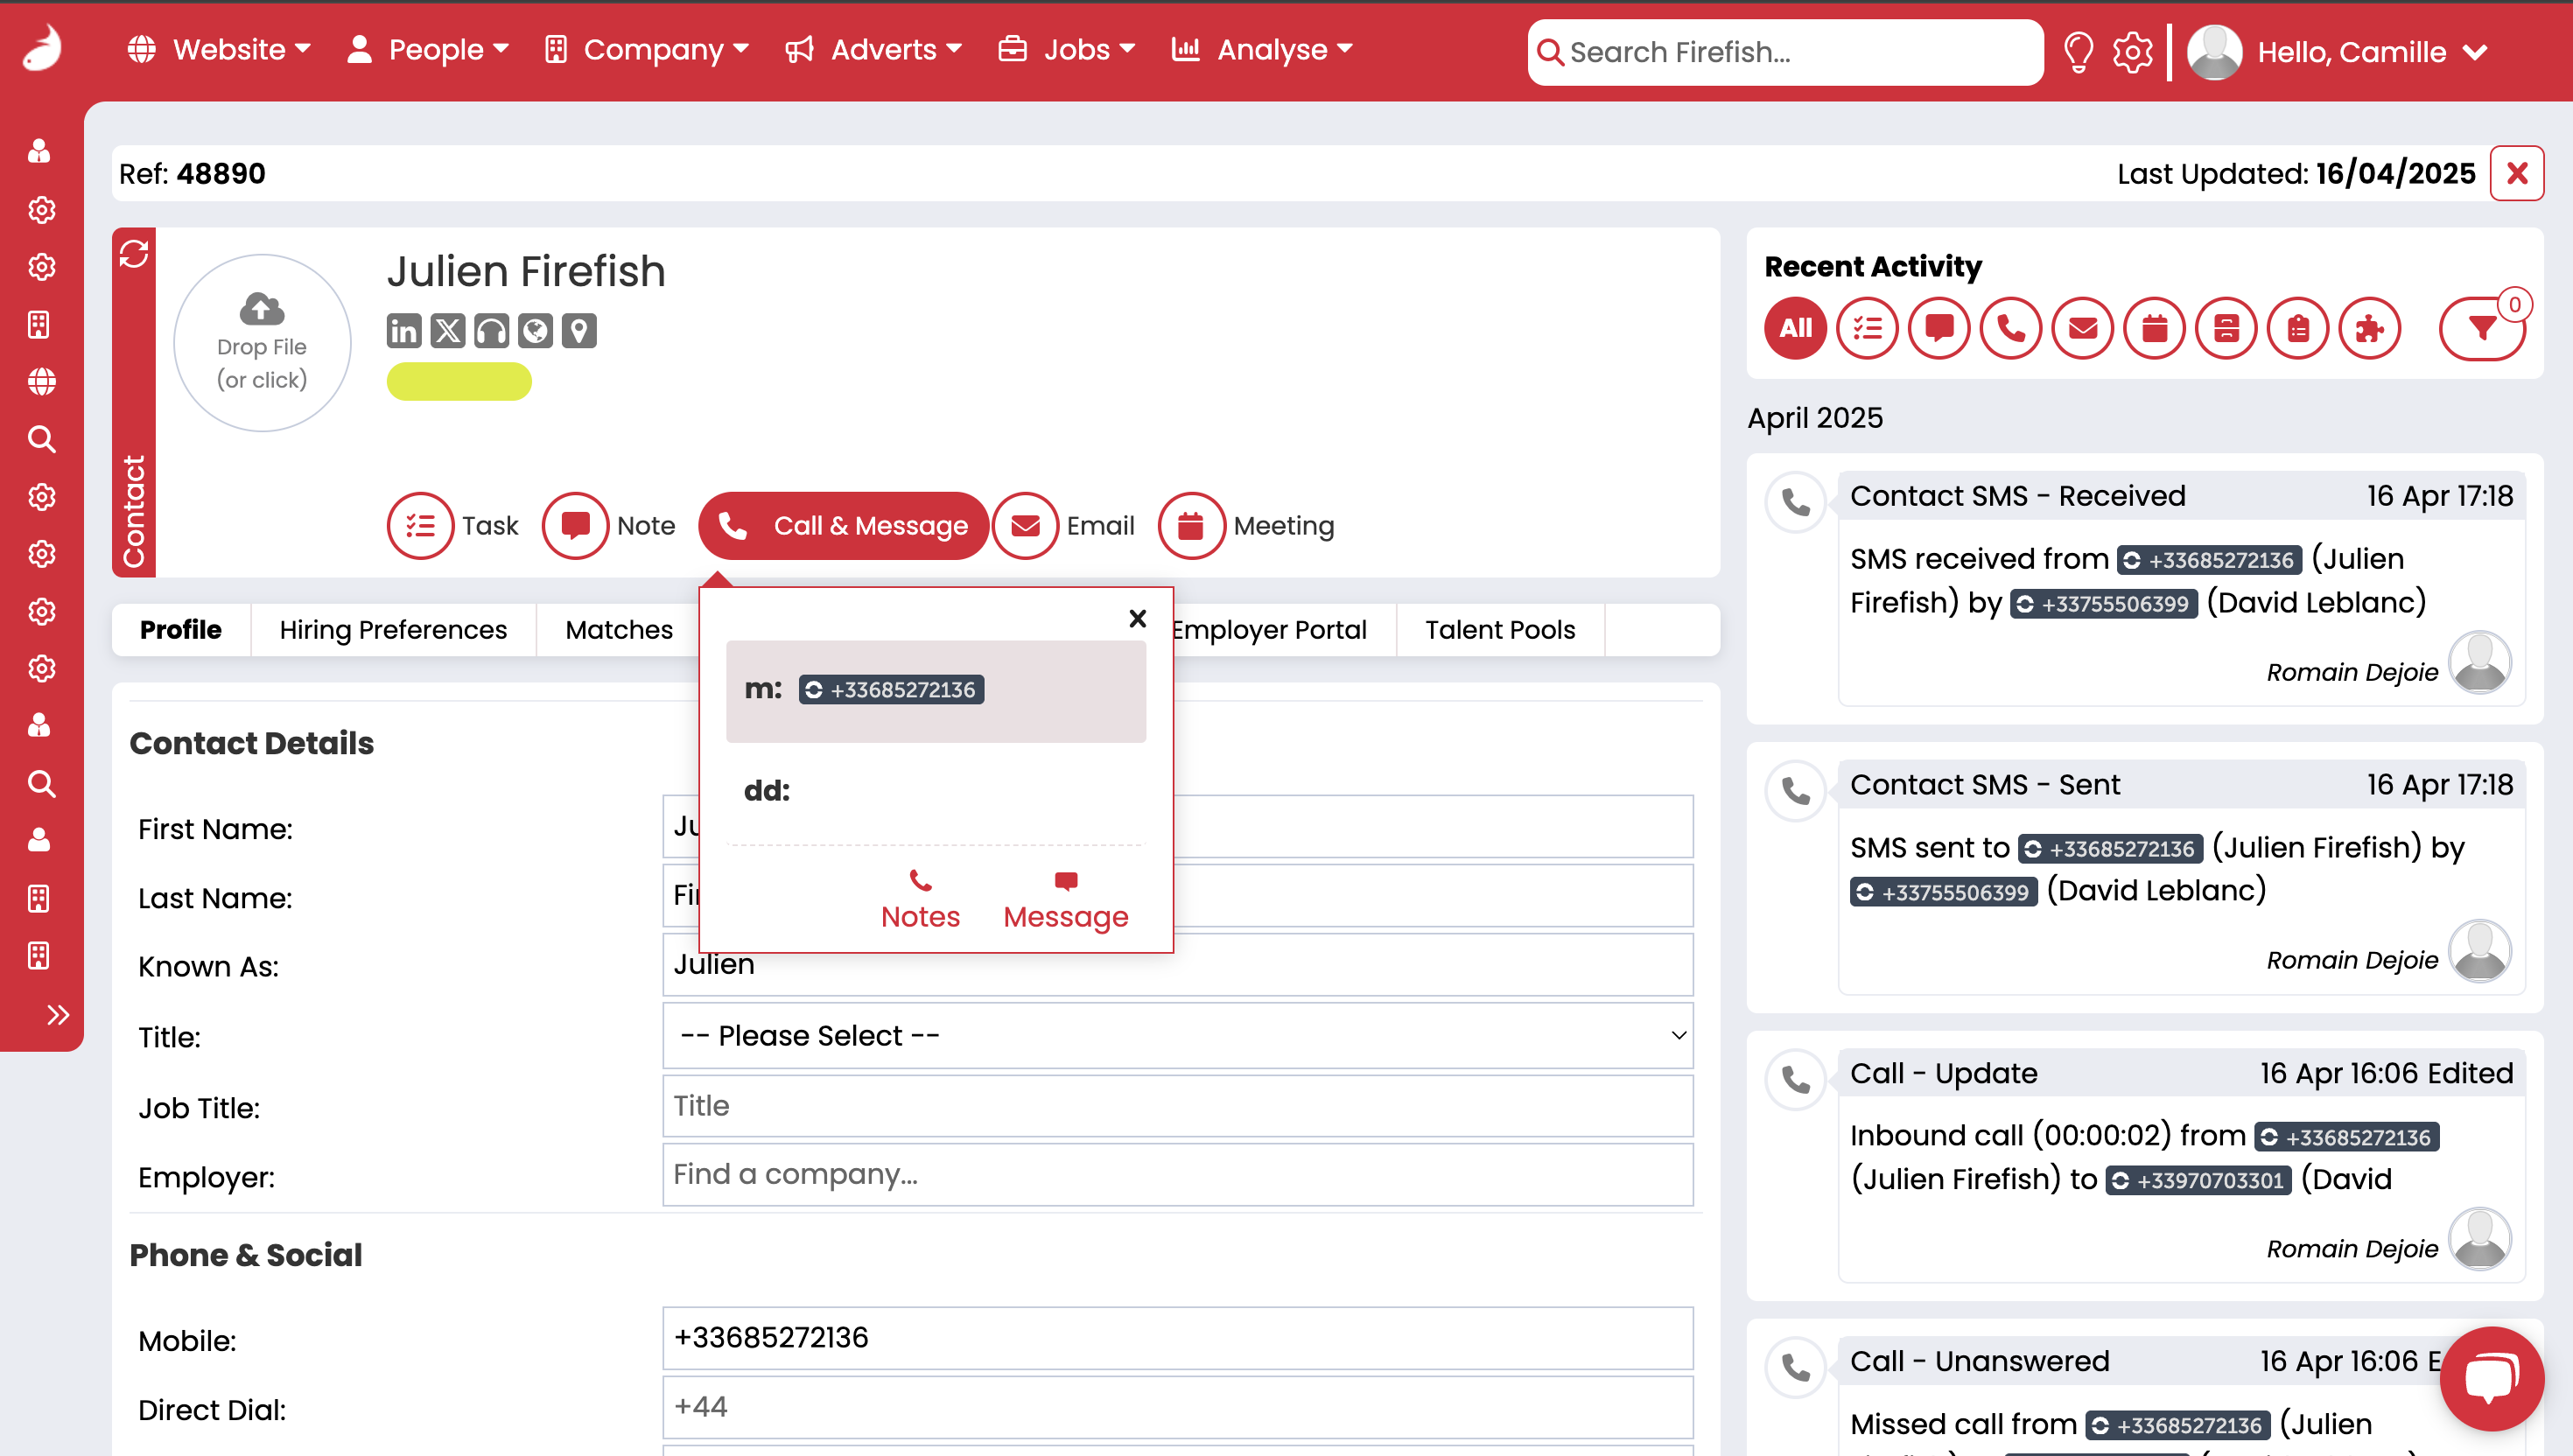Open the settings gear in top bar
The image size is (2573, 1456).
pyautogui.click(x=2132, y=52)
